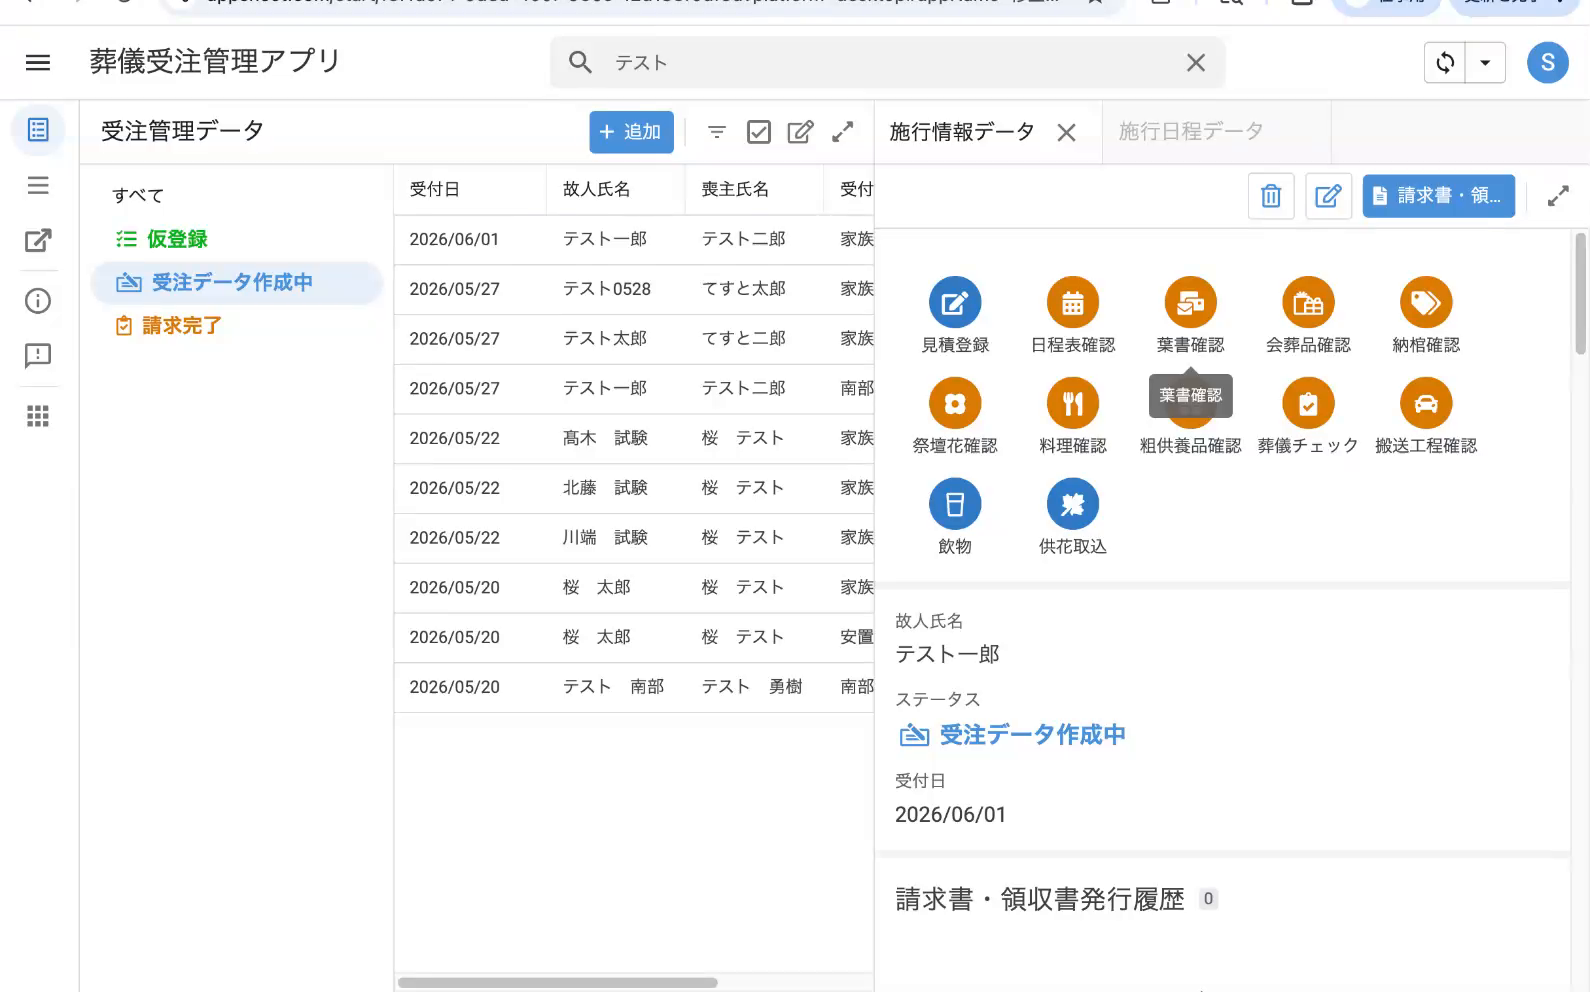Click the 粗供養品確認 label

(1191, 446)
